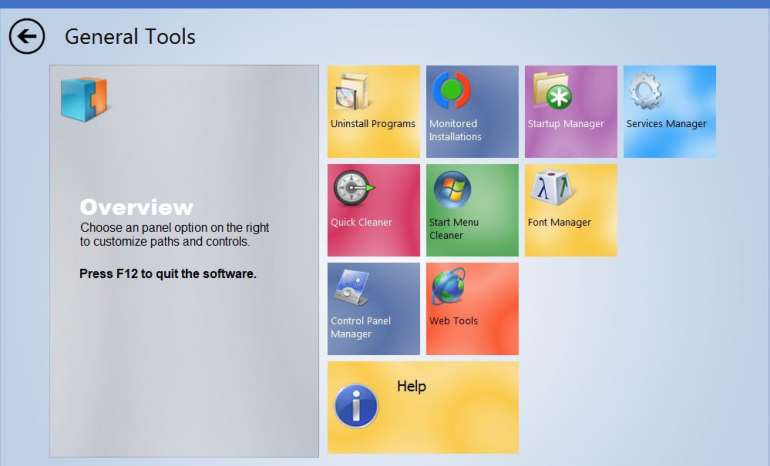Choose the "Startup Manager" label

click(x=566, y=124)
